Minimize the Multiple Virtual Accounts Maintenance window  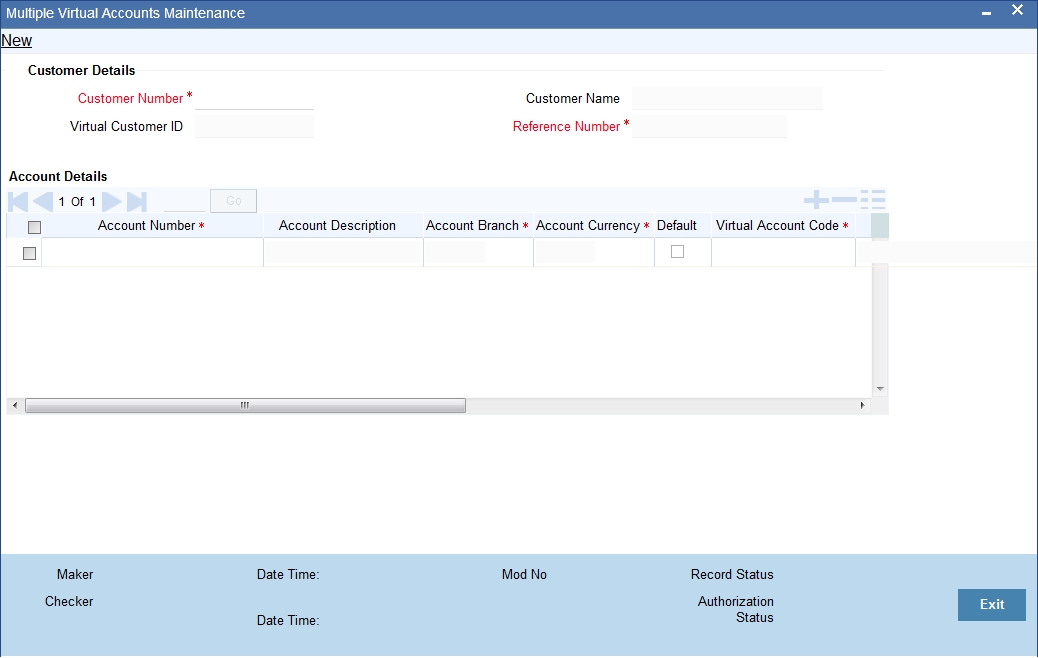986,13
